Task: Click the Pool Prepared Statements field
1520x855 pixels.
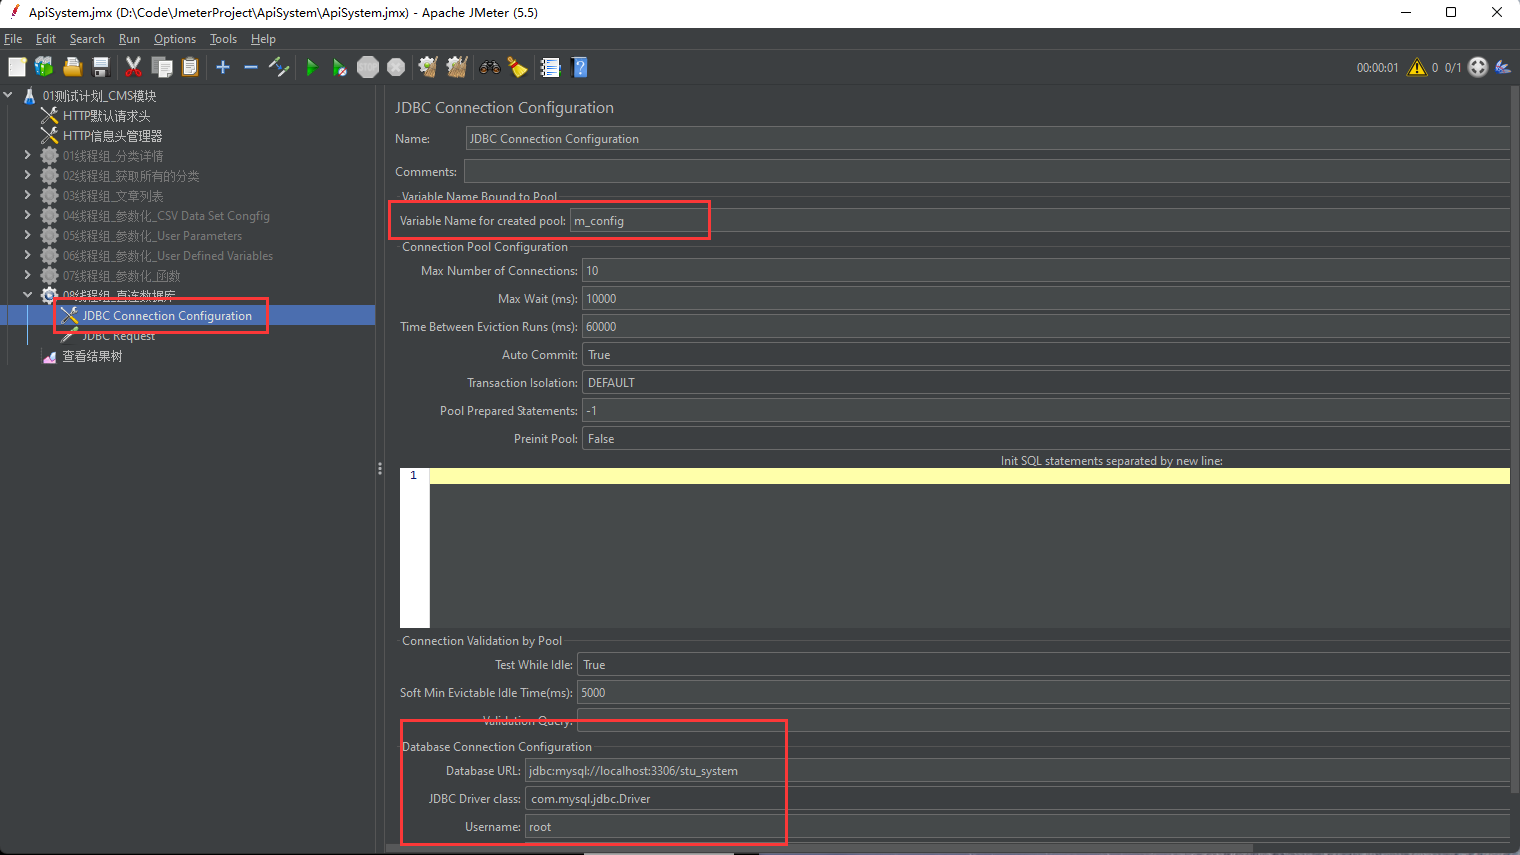Action: (1046, 411)
